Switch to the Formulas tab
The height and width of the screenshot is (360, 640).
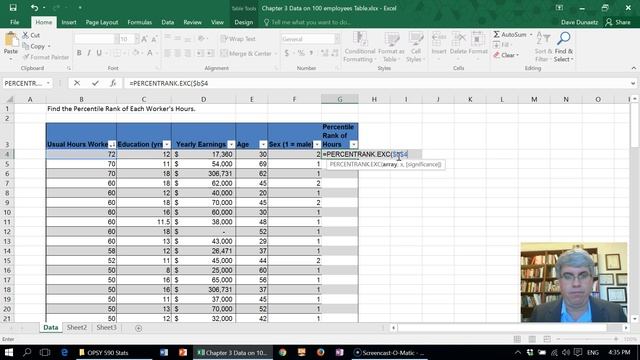(x=140, y=22)
